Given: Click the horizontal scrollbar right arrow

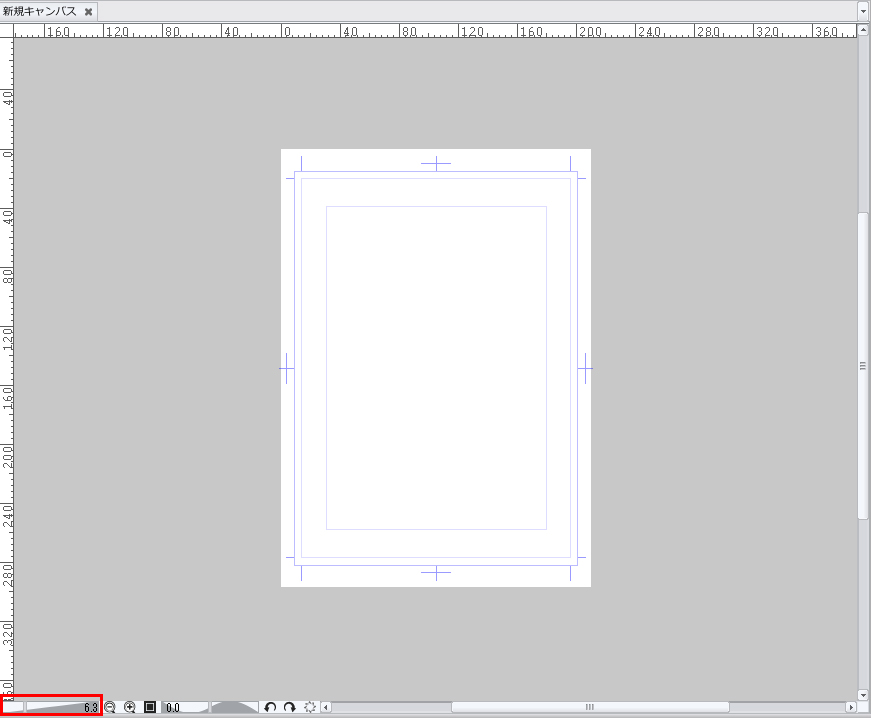Looking at the screenshot, I should [851, 707].
